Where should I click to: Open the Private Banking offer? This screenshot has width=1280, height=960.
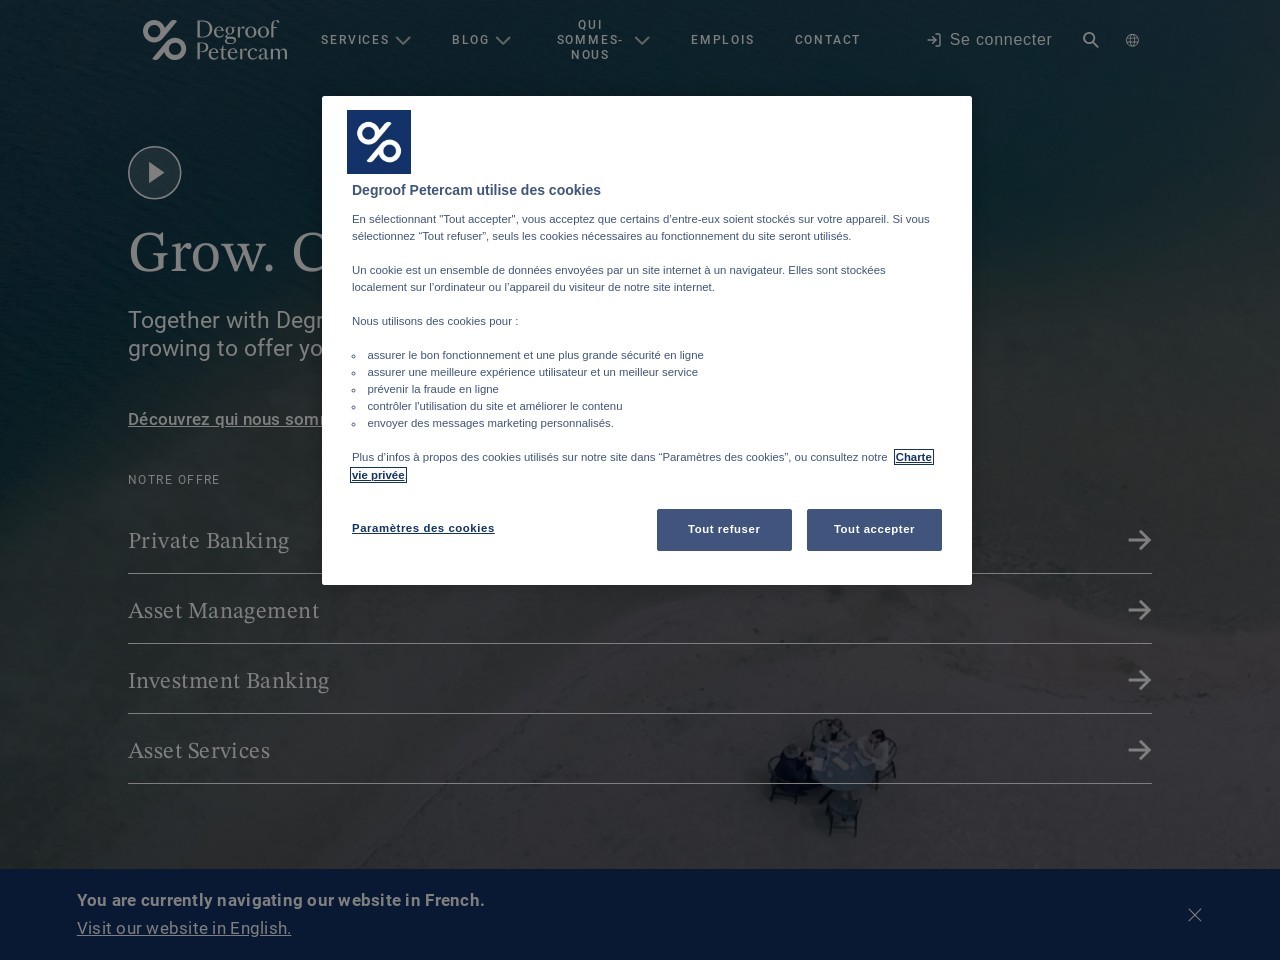point(640,540)
